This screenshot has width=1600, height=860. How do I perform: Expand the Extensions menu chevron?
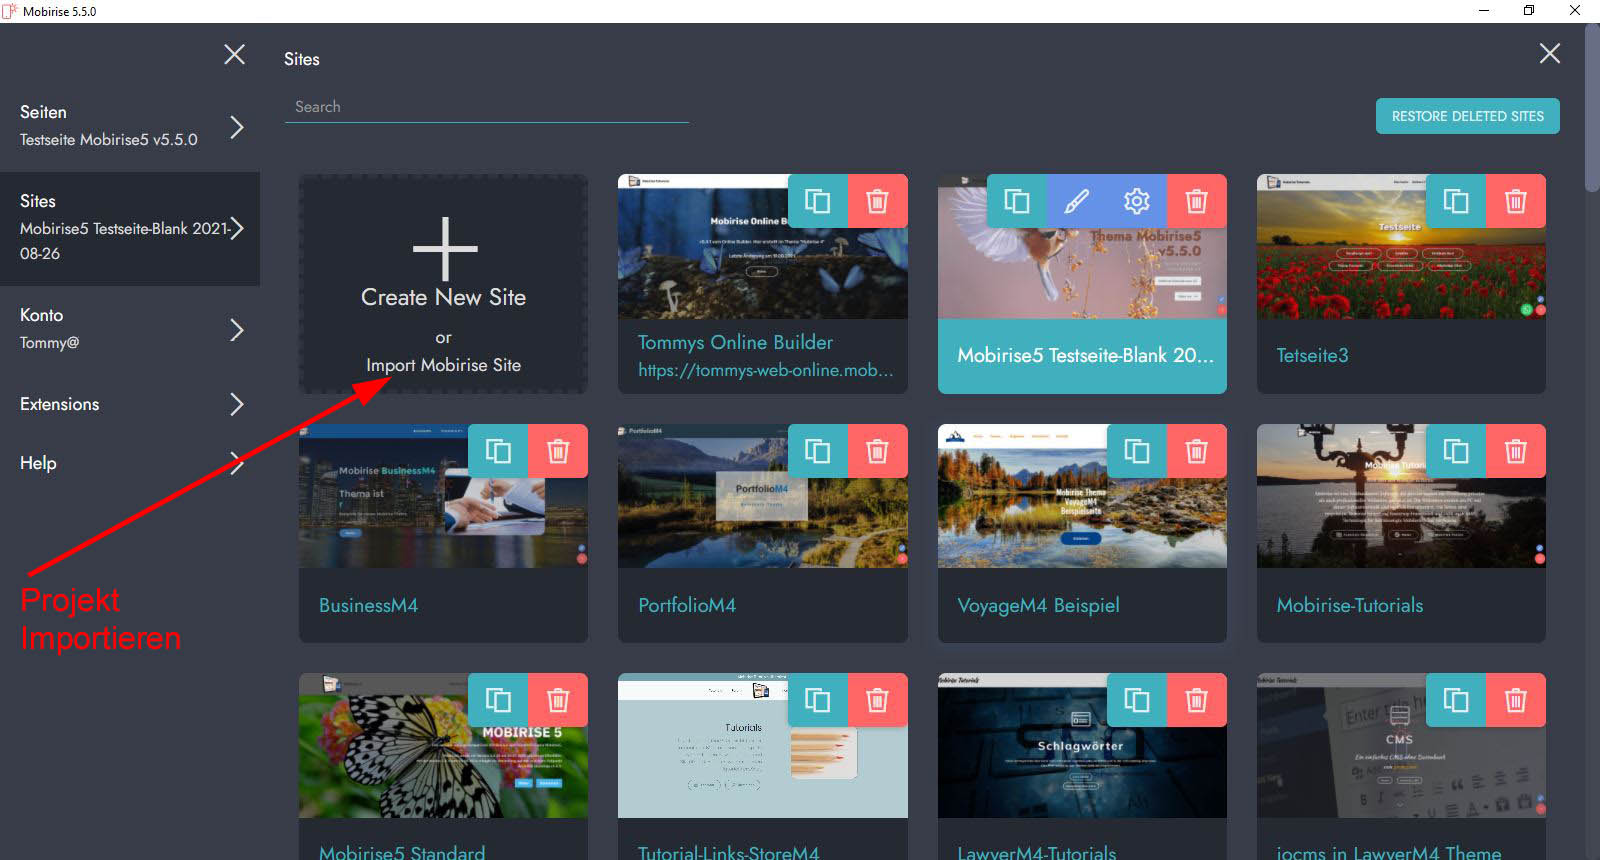(237, 404)
